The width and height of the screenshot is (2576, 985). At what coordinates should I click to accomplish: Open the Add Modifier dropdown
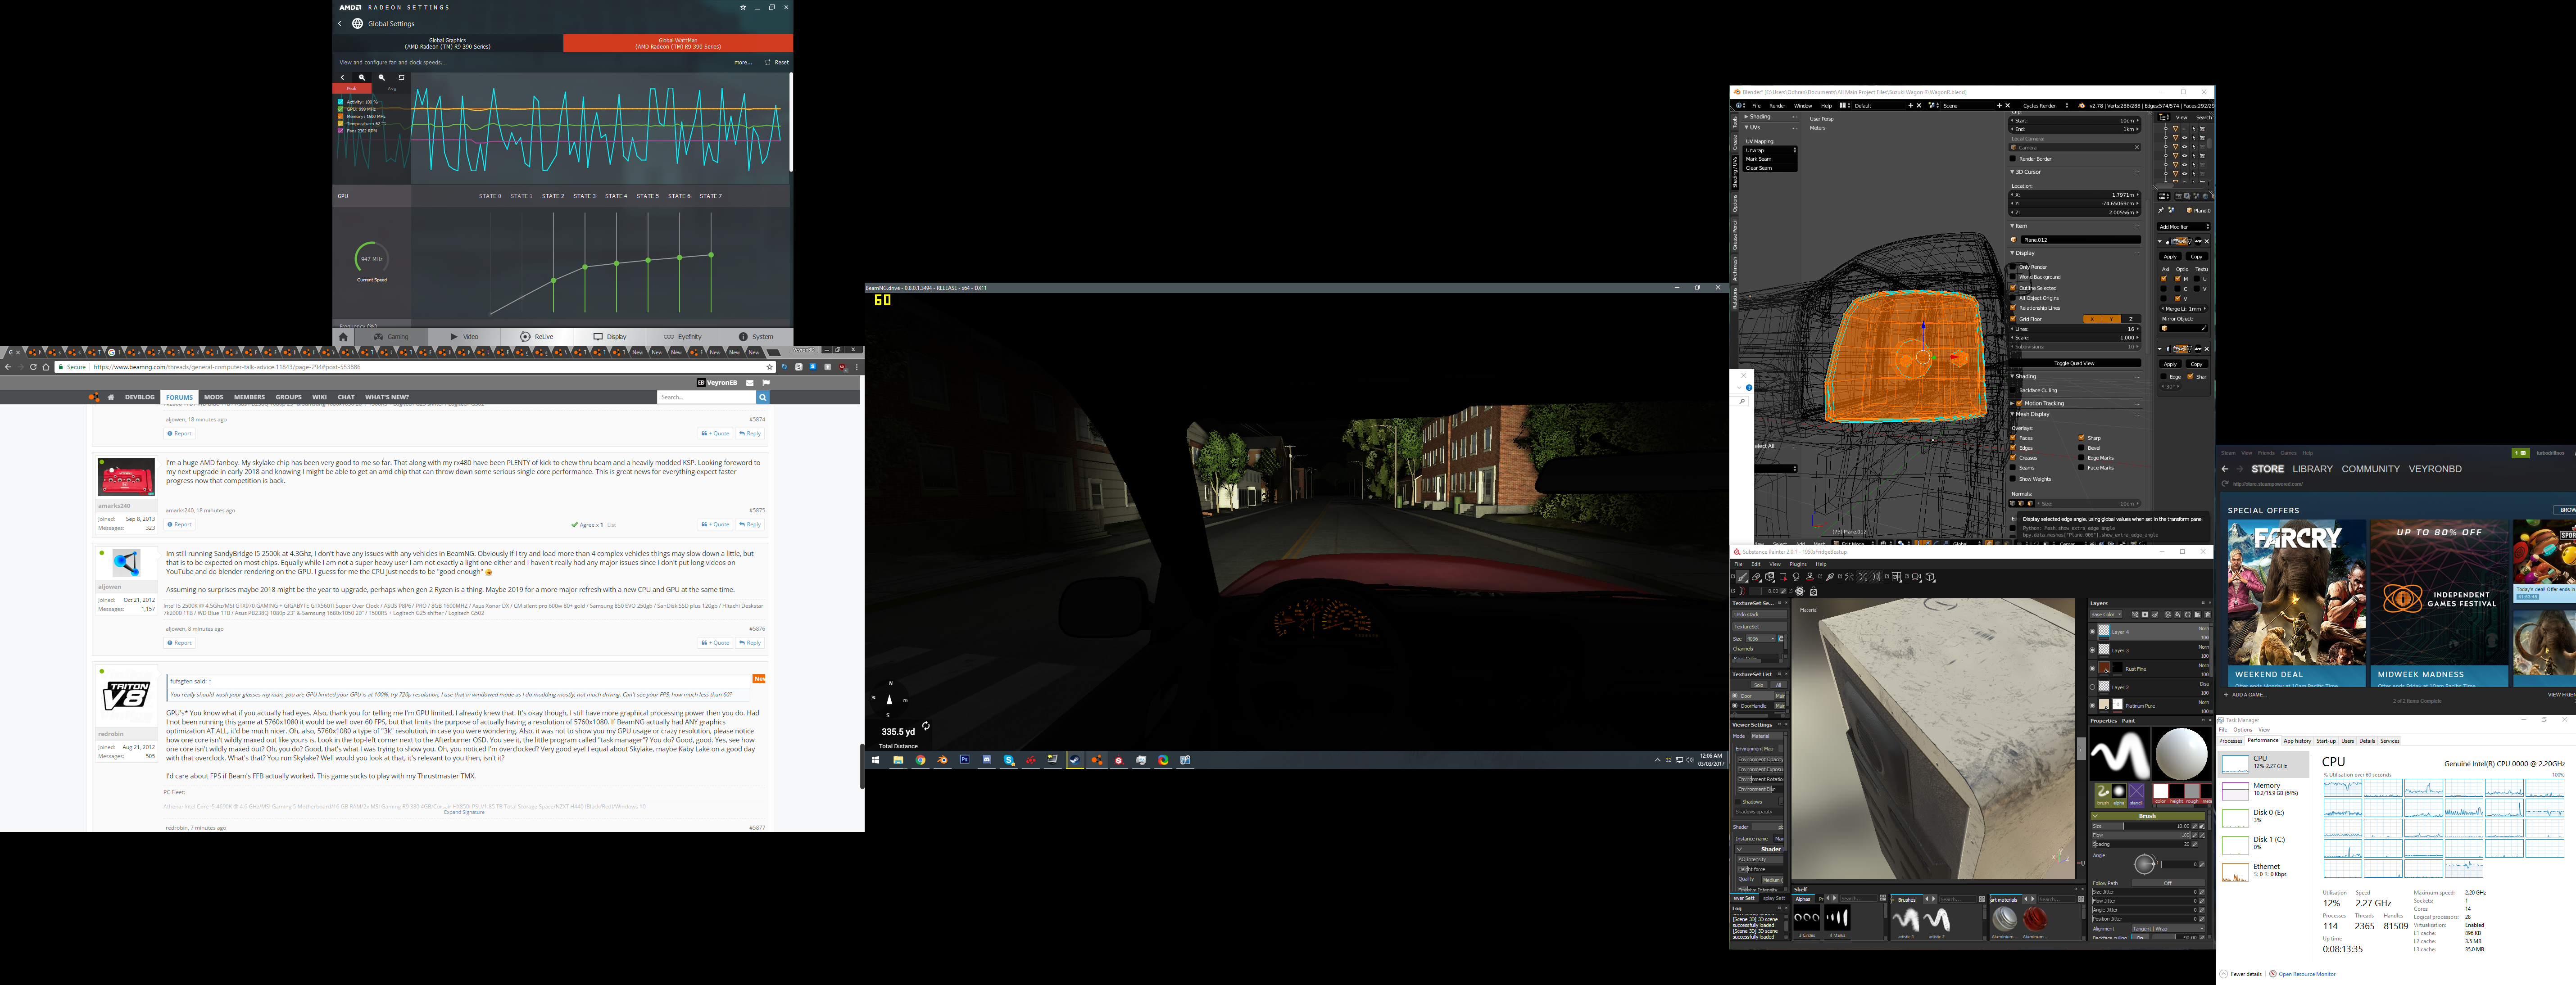[2184, 227]
